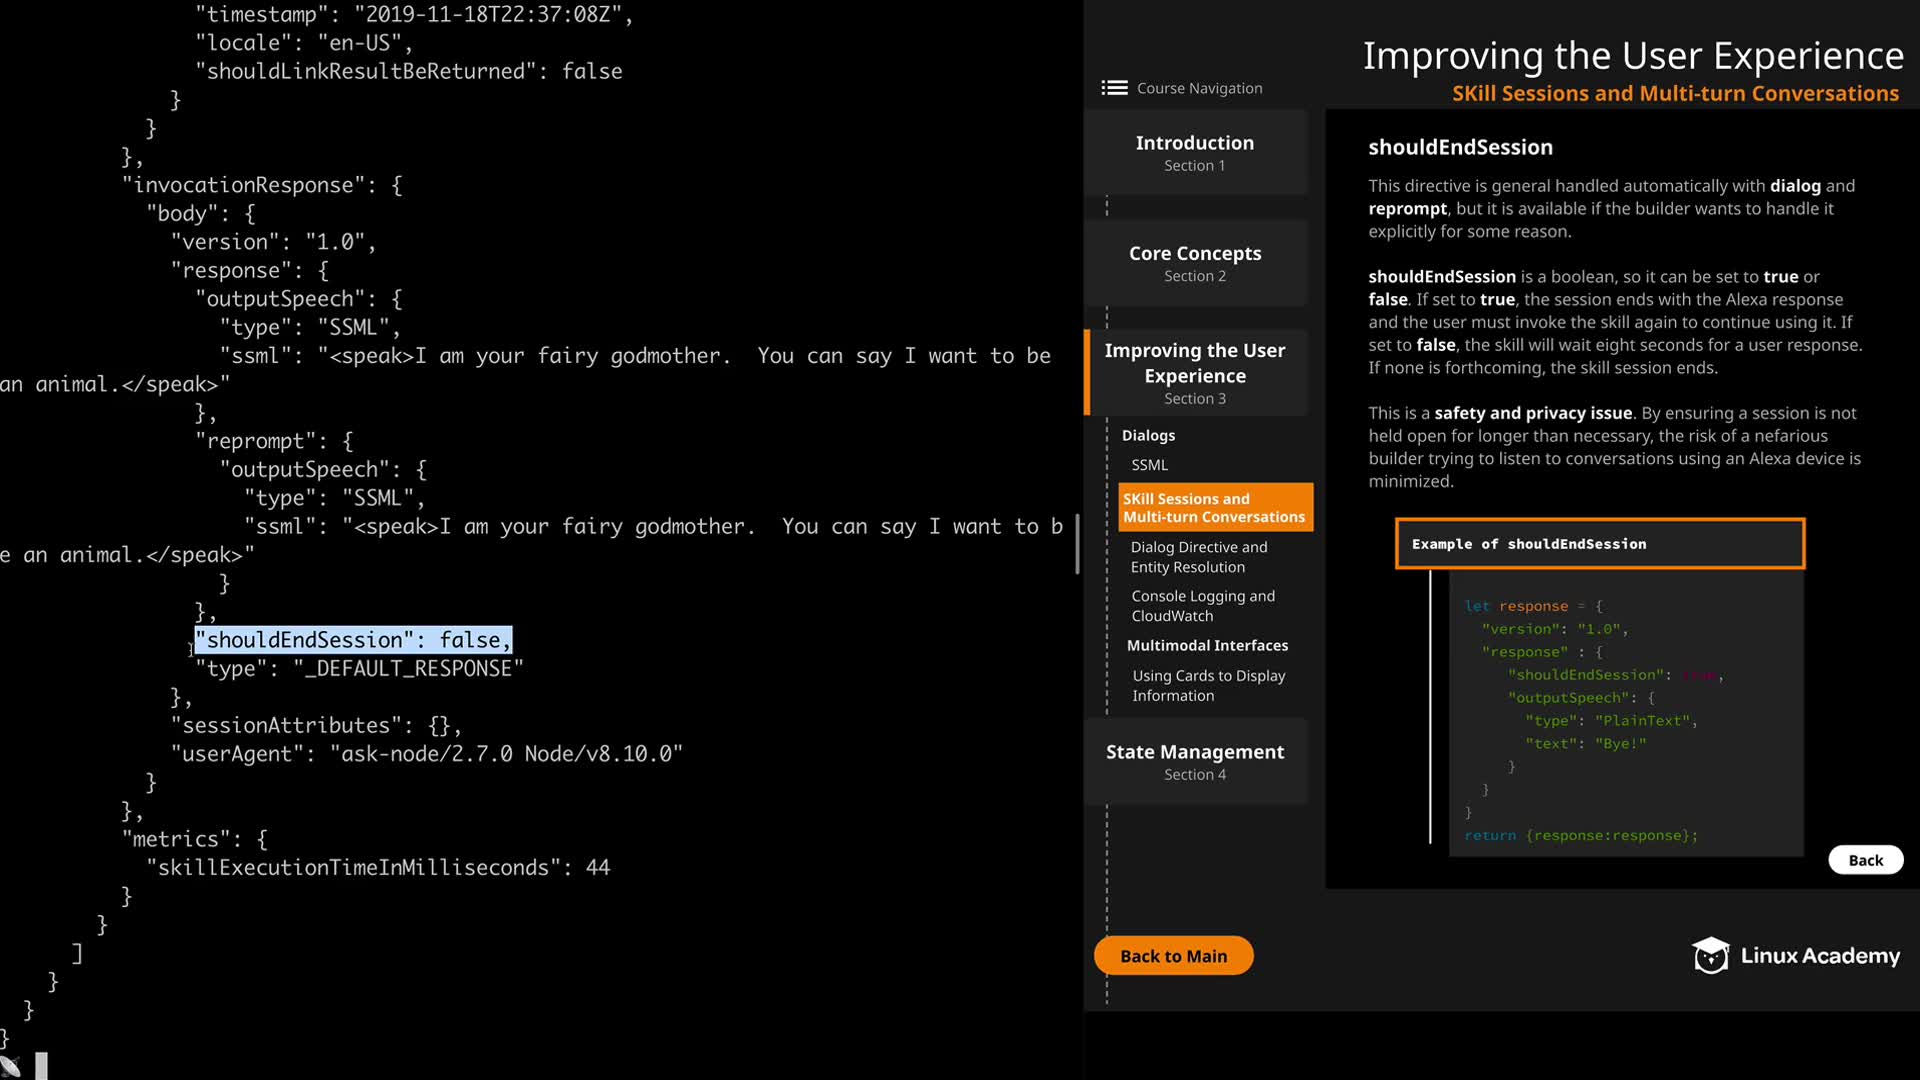Image resolution: width=1920 pixels, height=1080 pixels.
Task: Open Console Logging and CloudWatch lesson
Action: tap(1202, 606)
